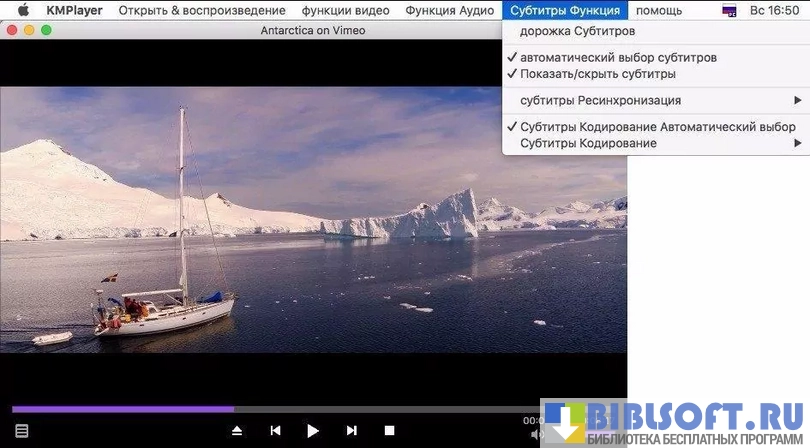Expand the 'Субтитры Кодирование' submenu
The height and width of the screenshot is (448, 810).
coord(588,143)
